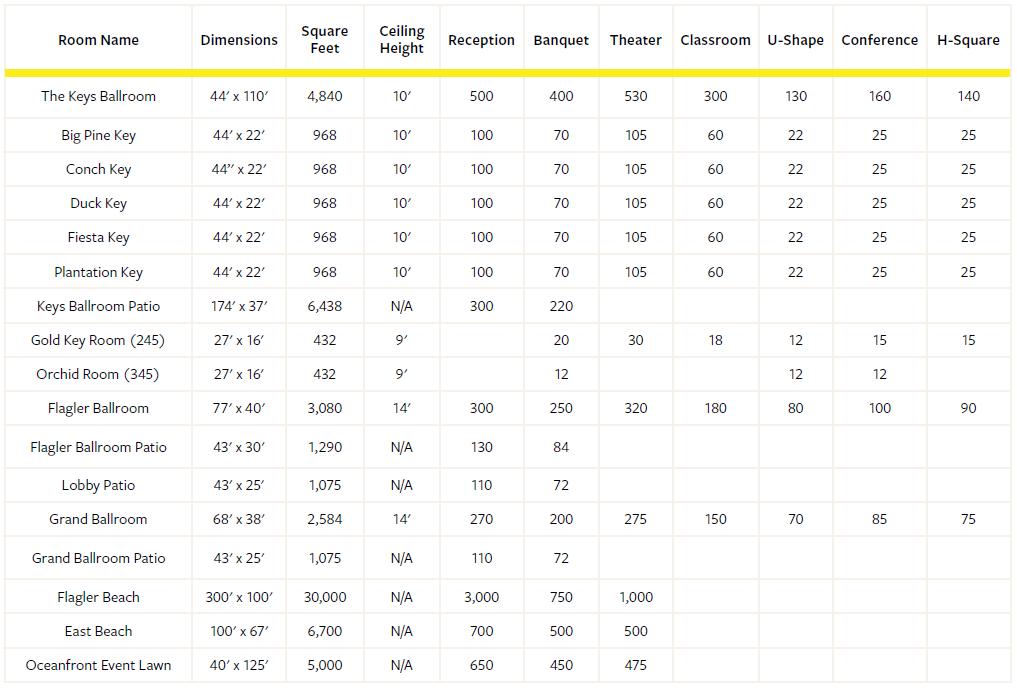The image size is (1017, 689).
Task: Click the U-Shape column header
Action: [x=795, y=40]
